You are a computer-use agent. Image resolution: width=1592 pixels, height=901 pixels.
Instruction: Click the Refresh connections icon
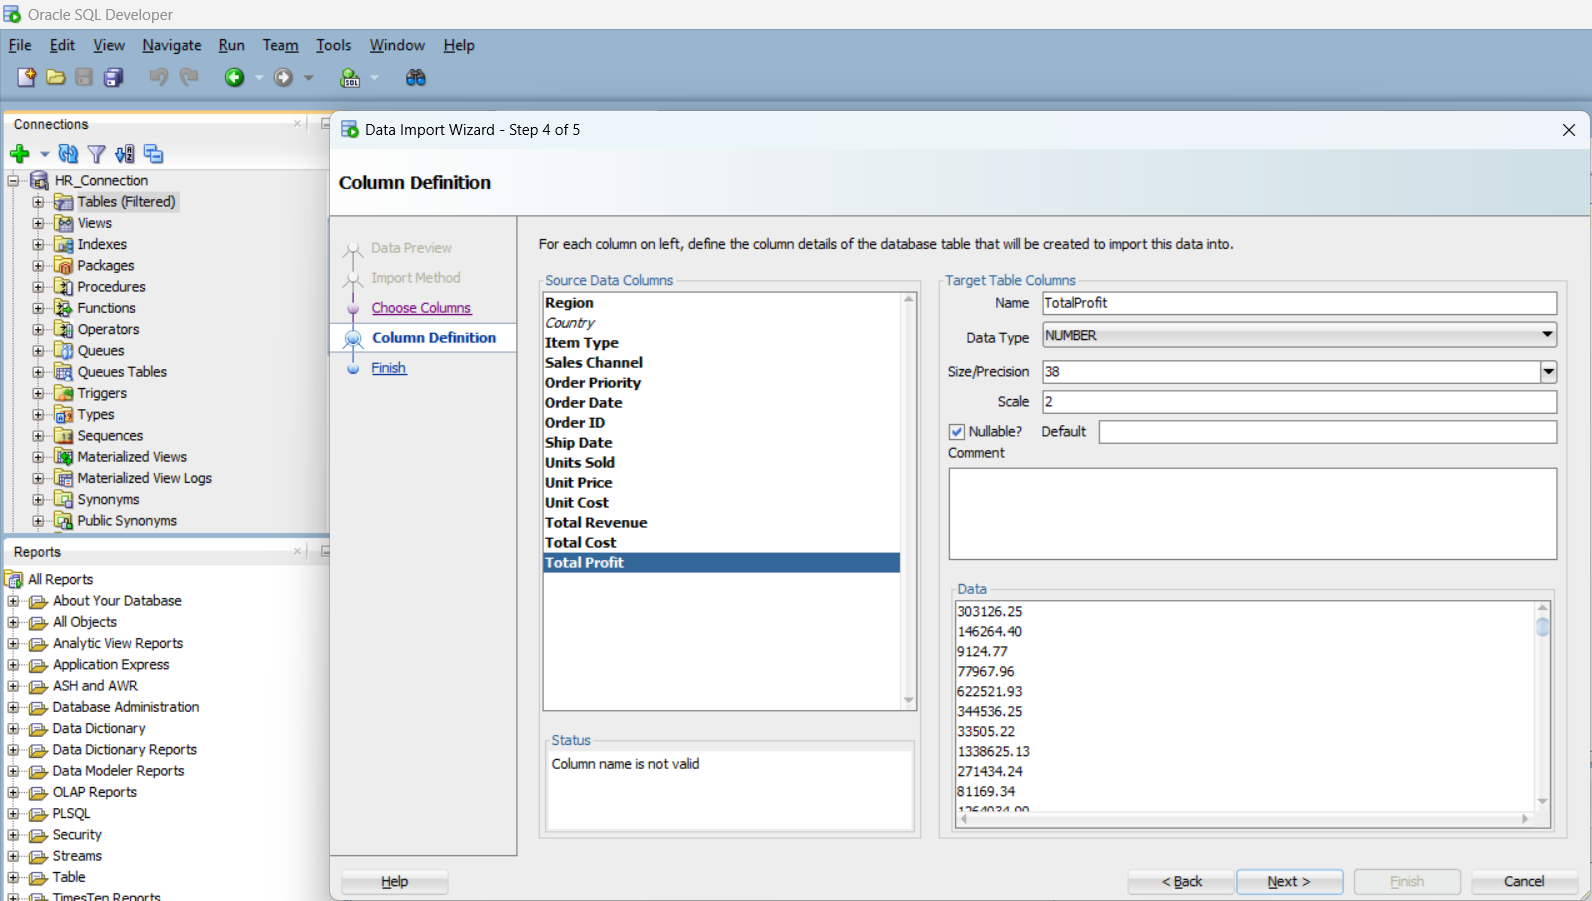click(x=68, y=154)
